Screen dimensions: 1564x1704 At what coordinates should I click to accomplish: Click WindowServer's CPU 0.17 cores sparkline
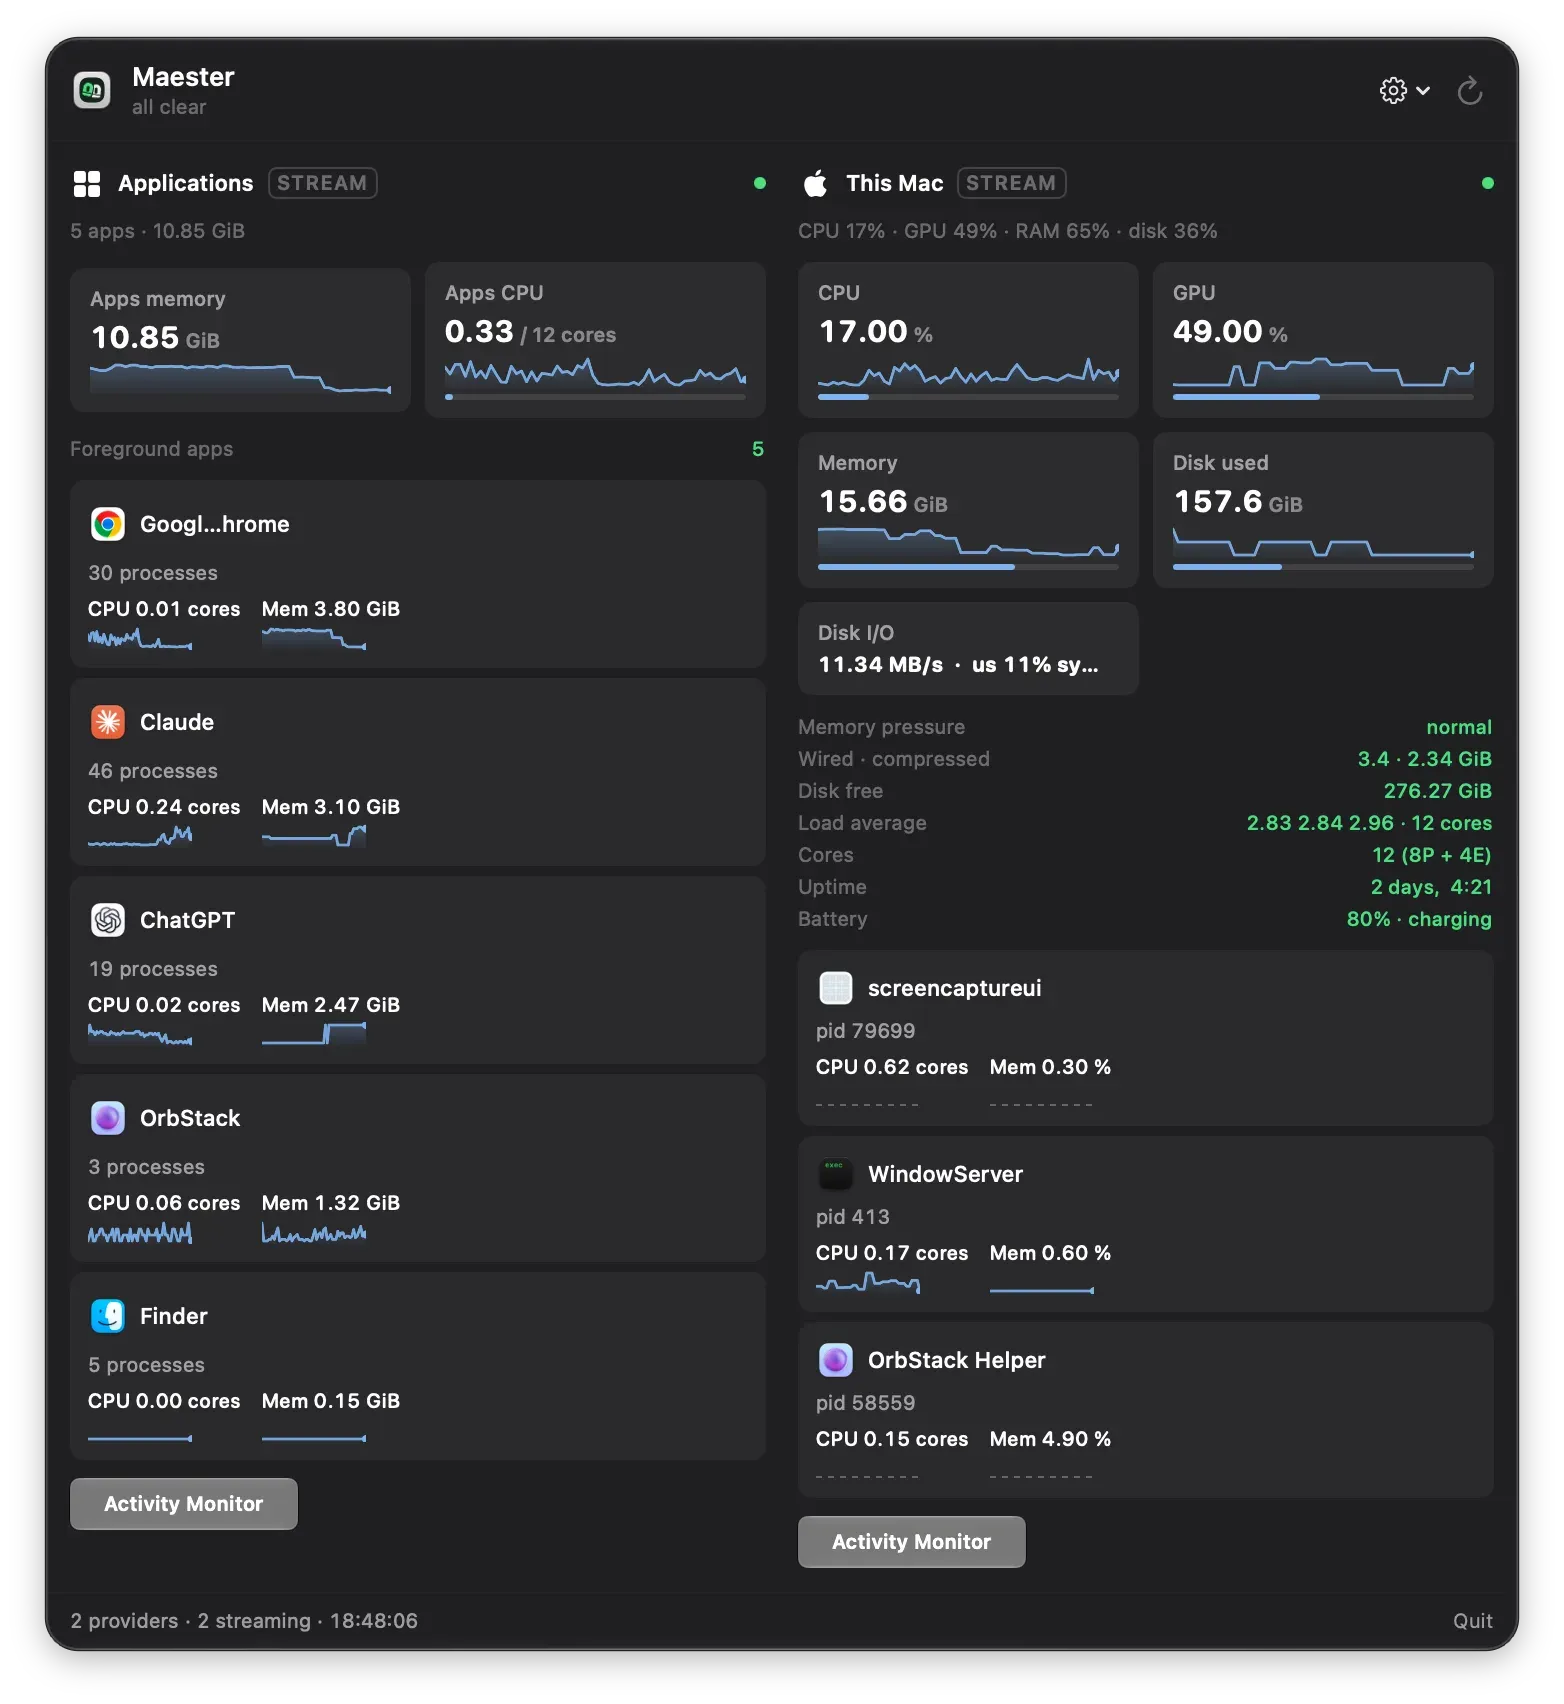tap(868, 1283)
